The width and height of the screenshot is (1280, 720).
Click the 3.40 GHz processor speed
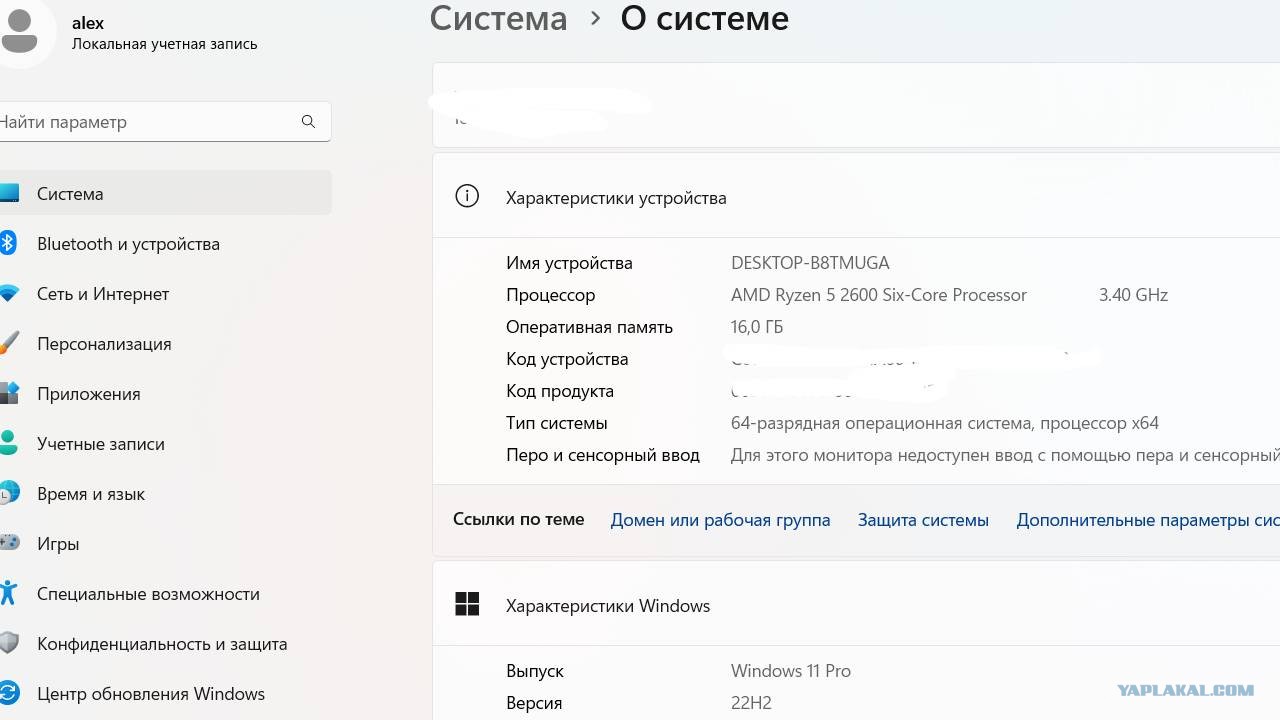[x=1133, y=295]
